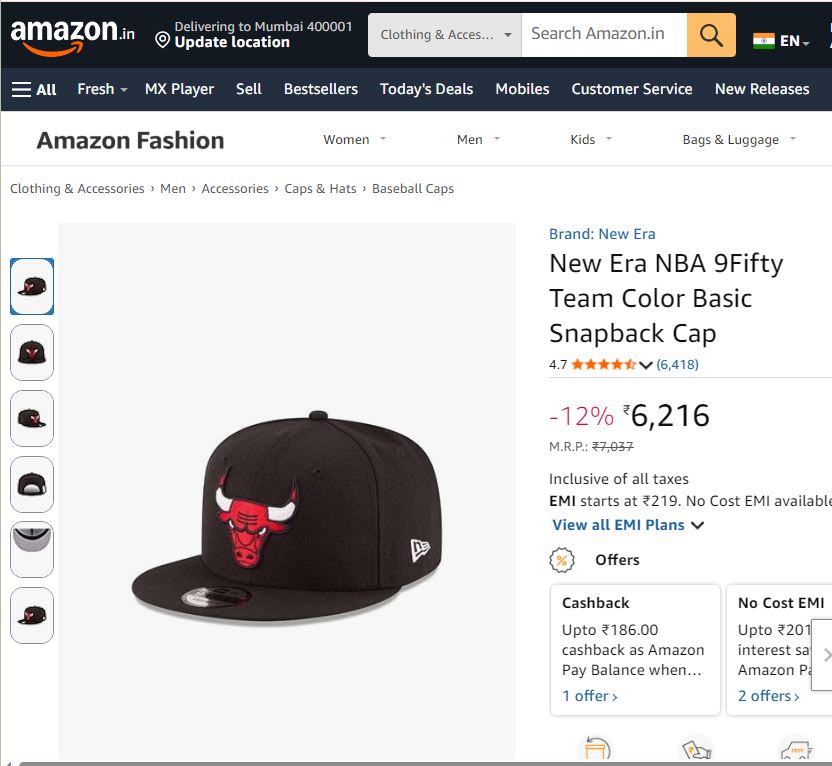
Task: Click the Offers percent badge icon
Action: (x=561, y=560)
